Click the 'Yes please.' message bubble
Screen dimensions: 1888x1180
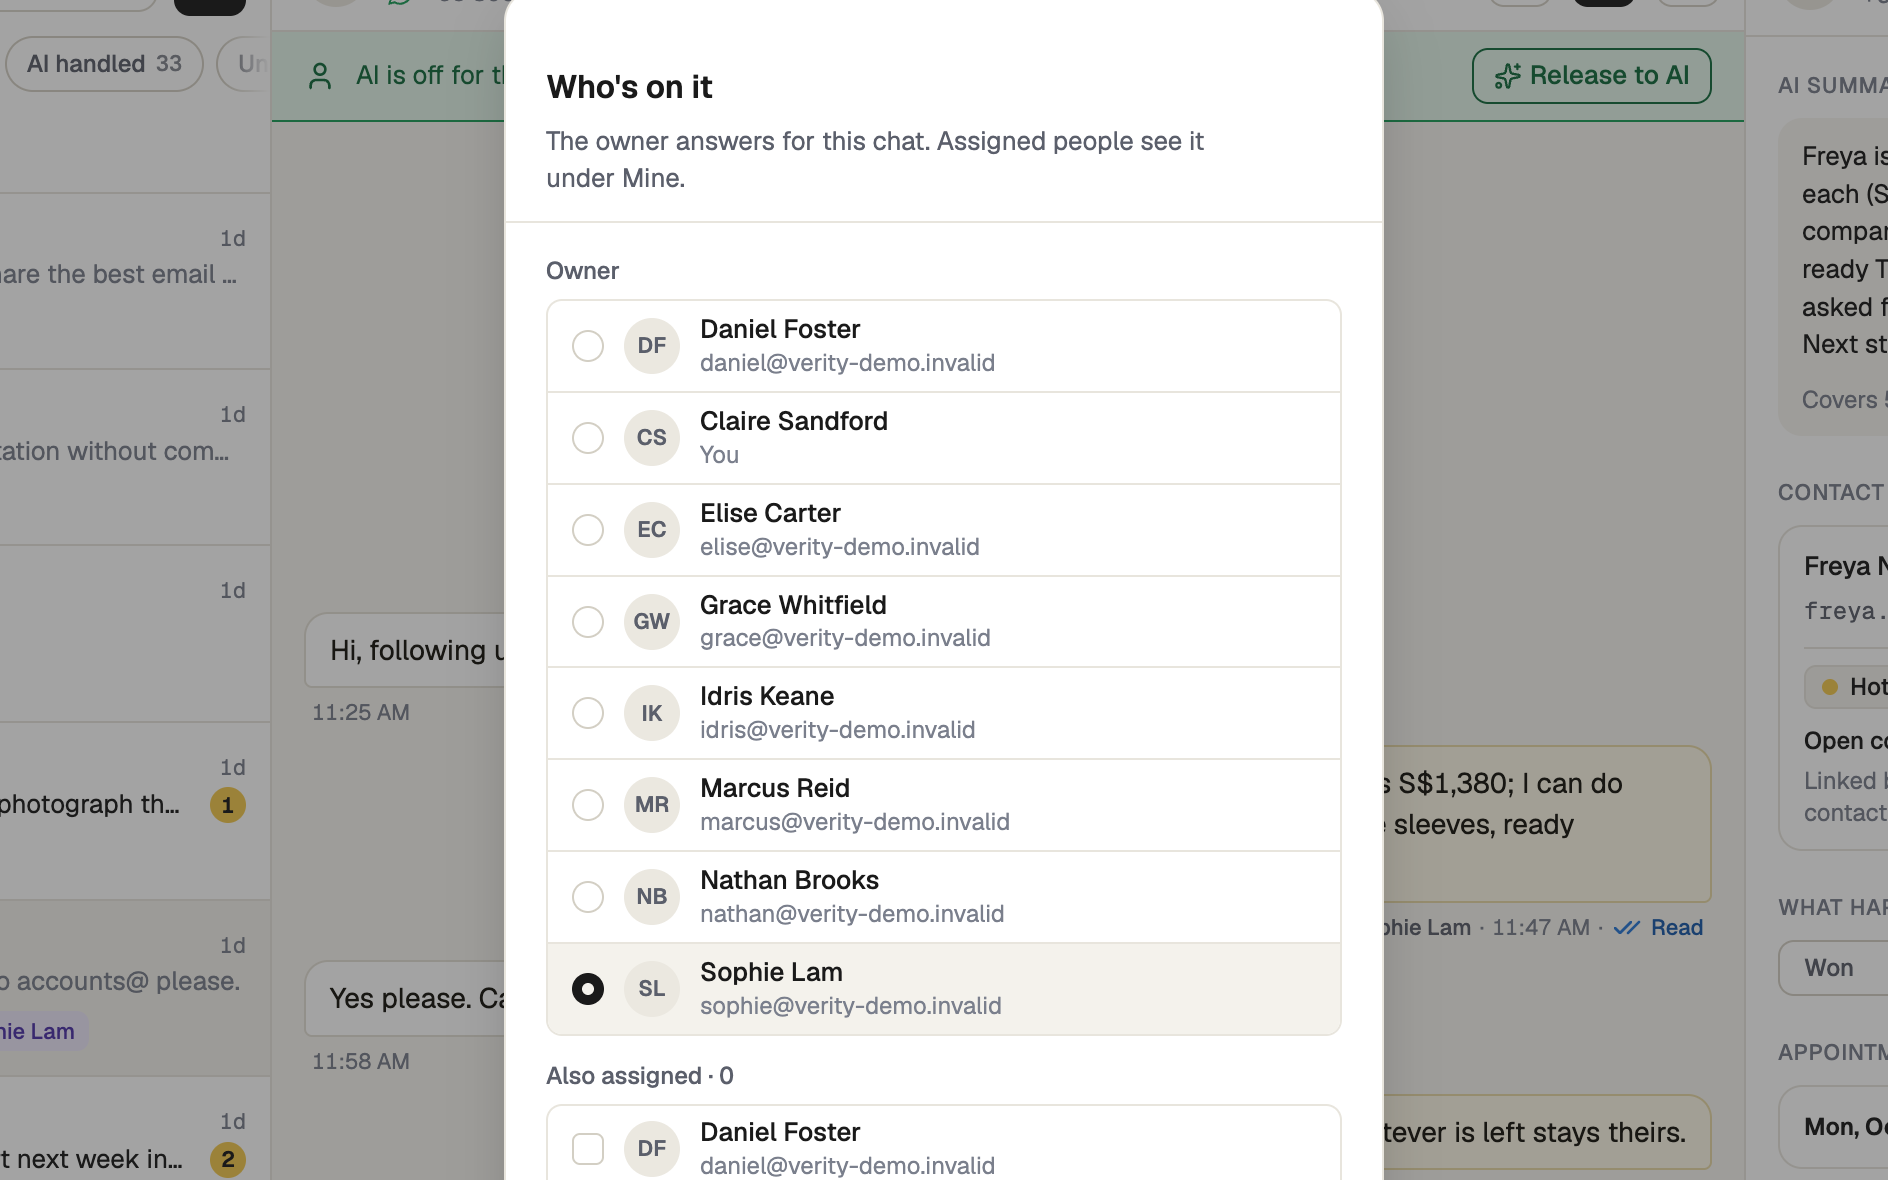point(405,998)
